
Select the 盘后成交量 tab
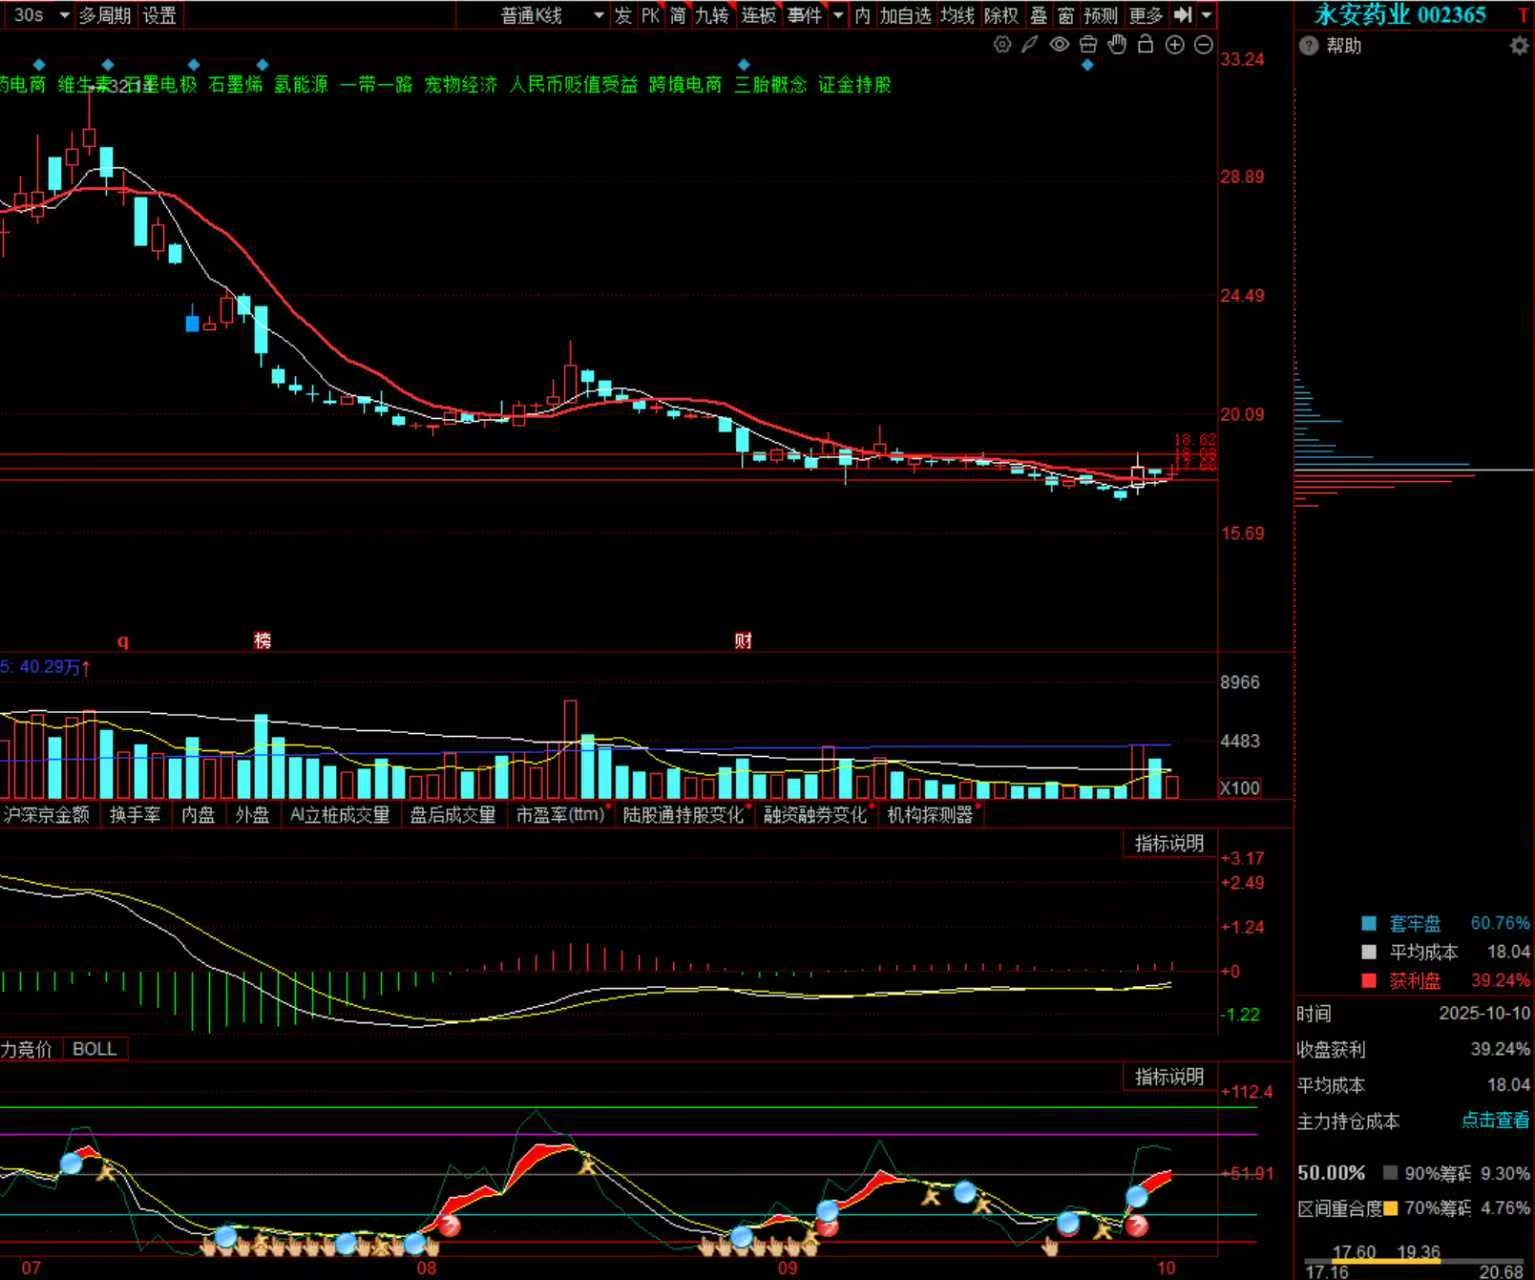[453, 815]
